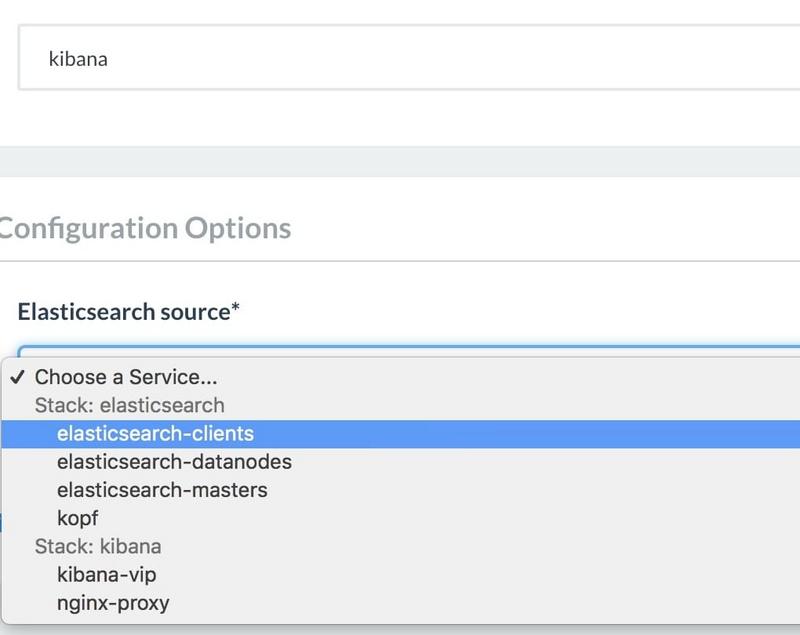Click the empty area right of elasticsearch-clients
The width and height of the screenshot is (800, 635).
[x=526, y=434]
